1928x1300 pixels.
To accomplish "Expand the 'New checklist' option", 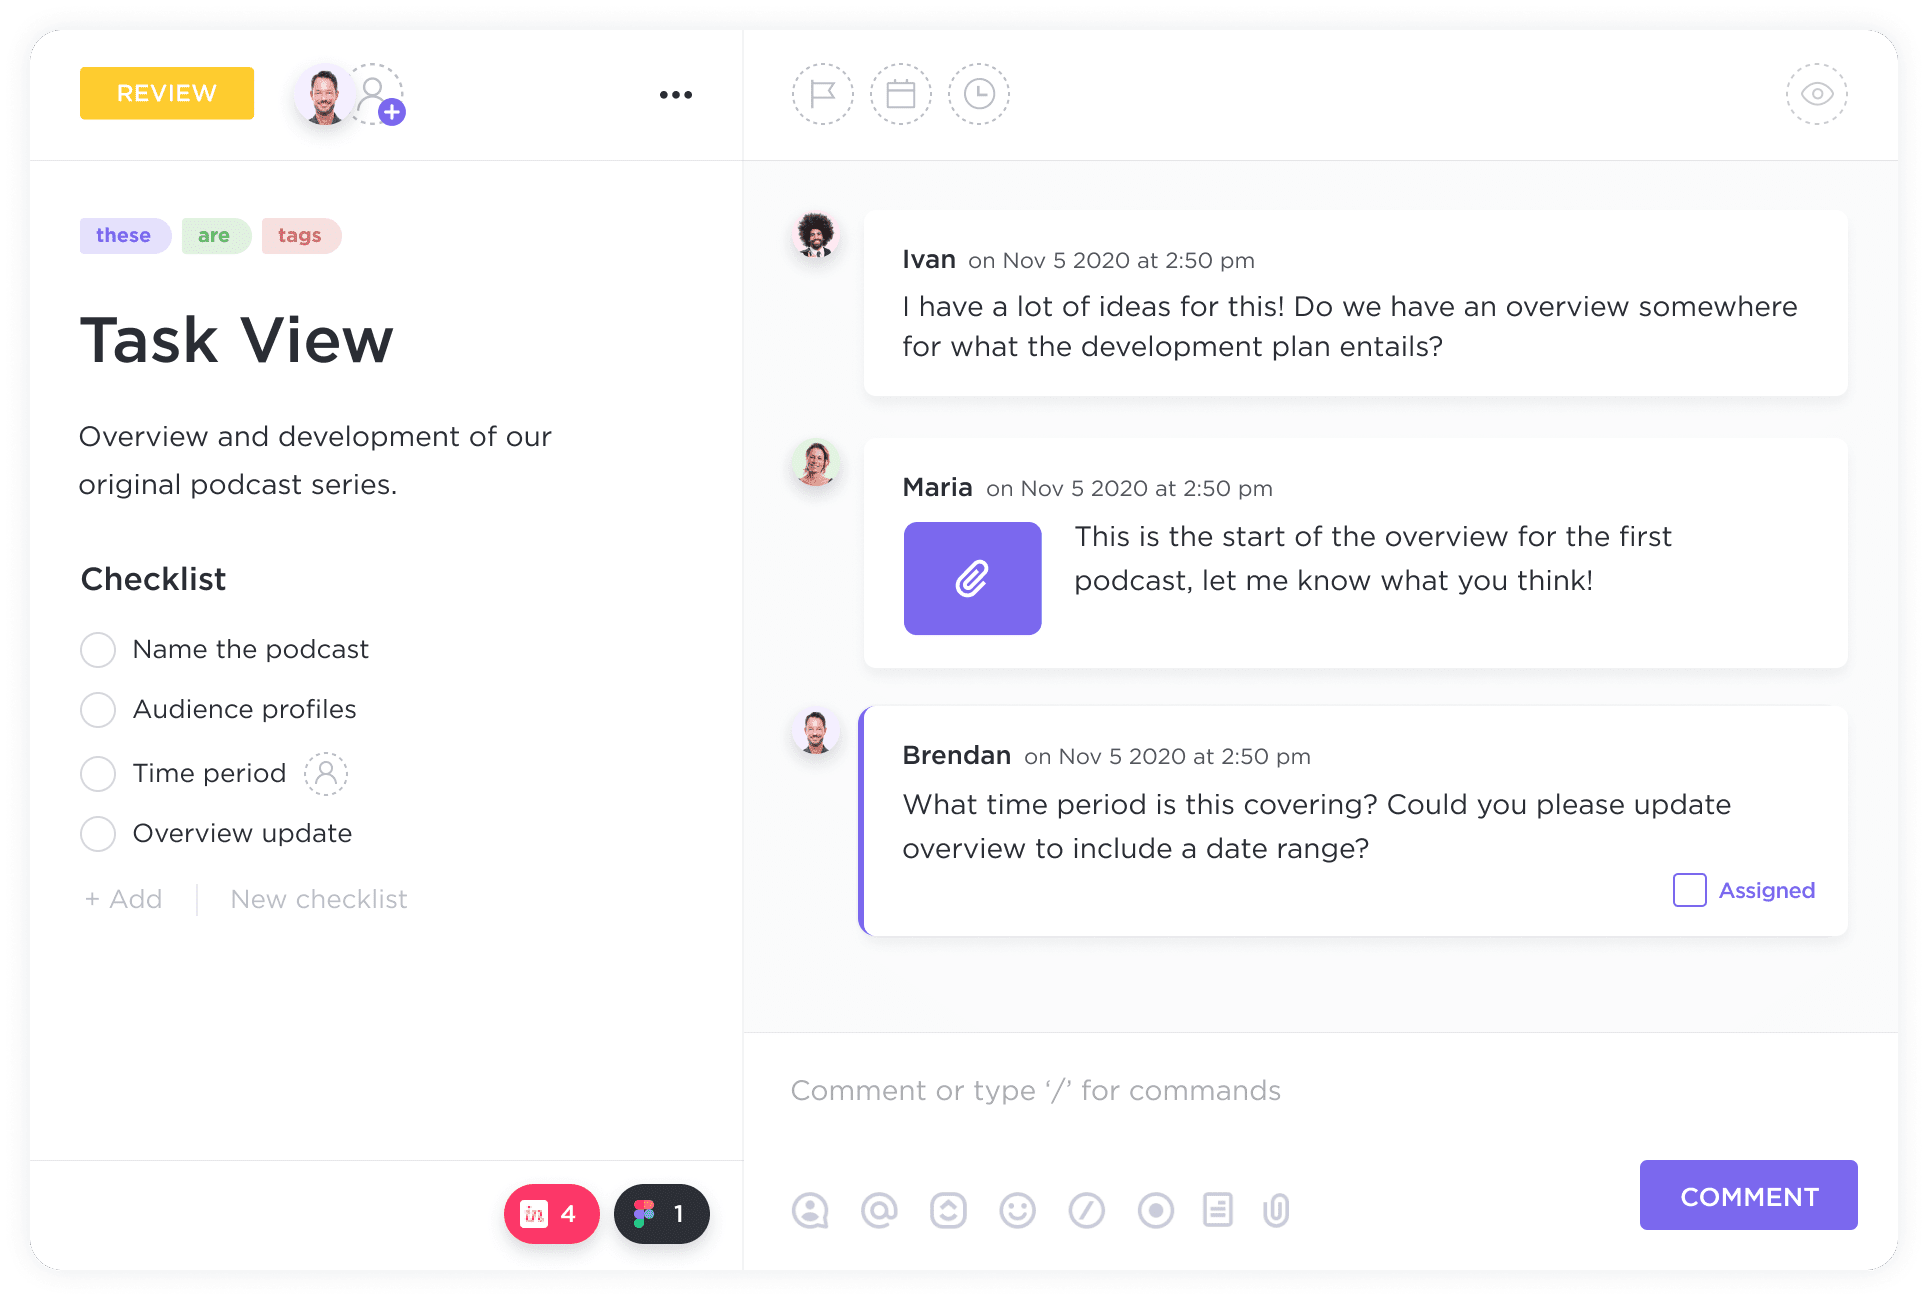I will click(x=319, y=897).
